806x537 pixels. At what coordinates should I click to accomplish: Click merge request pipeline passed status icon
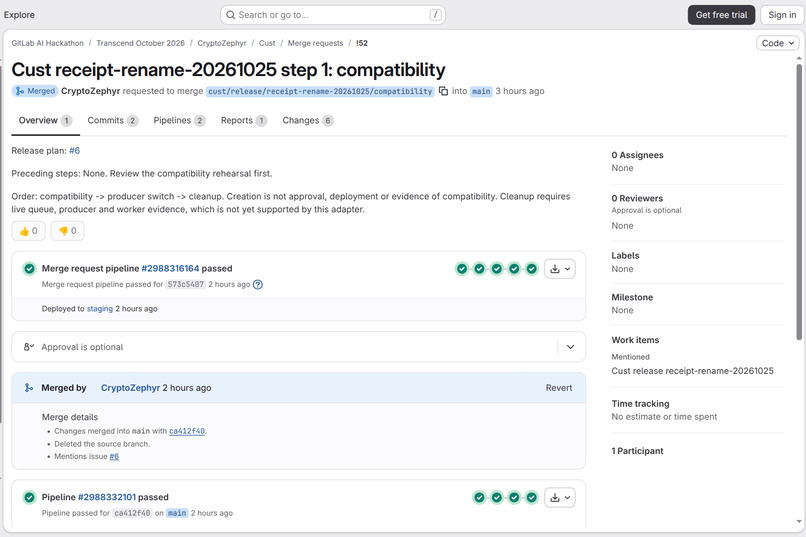(x=29, y=269)
